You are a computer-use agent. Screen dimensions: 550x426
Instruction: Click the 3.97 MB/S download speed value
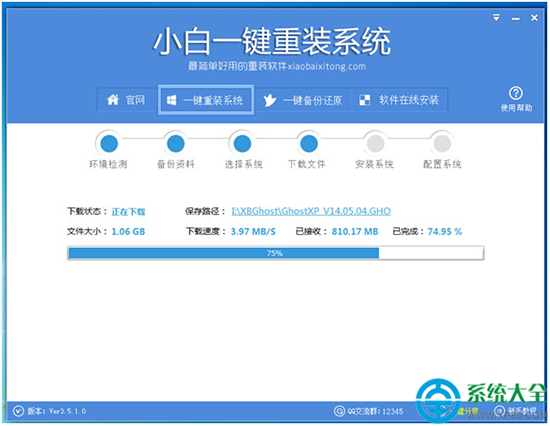(x=253, y=232)
